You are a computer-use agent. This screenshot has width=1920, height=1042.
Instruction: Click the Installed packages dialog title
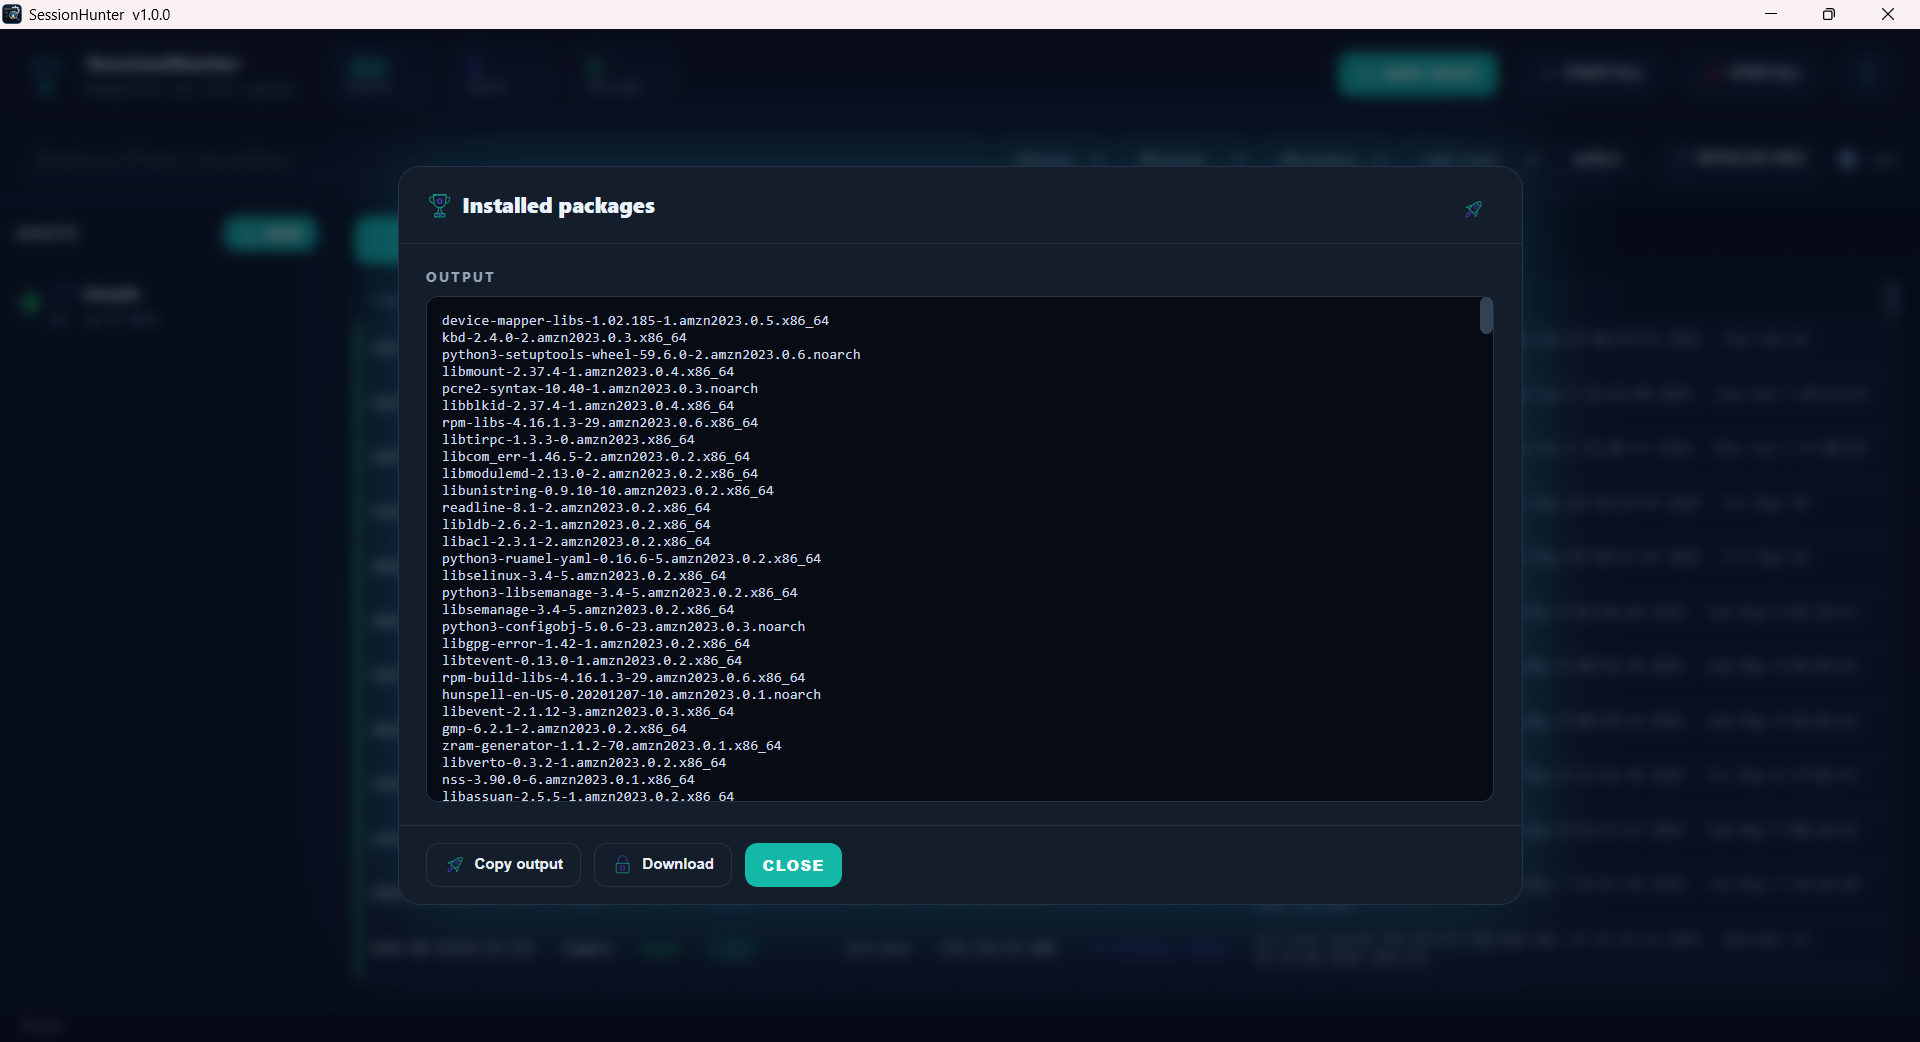point(558,206)
